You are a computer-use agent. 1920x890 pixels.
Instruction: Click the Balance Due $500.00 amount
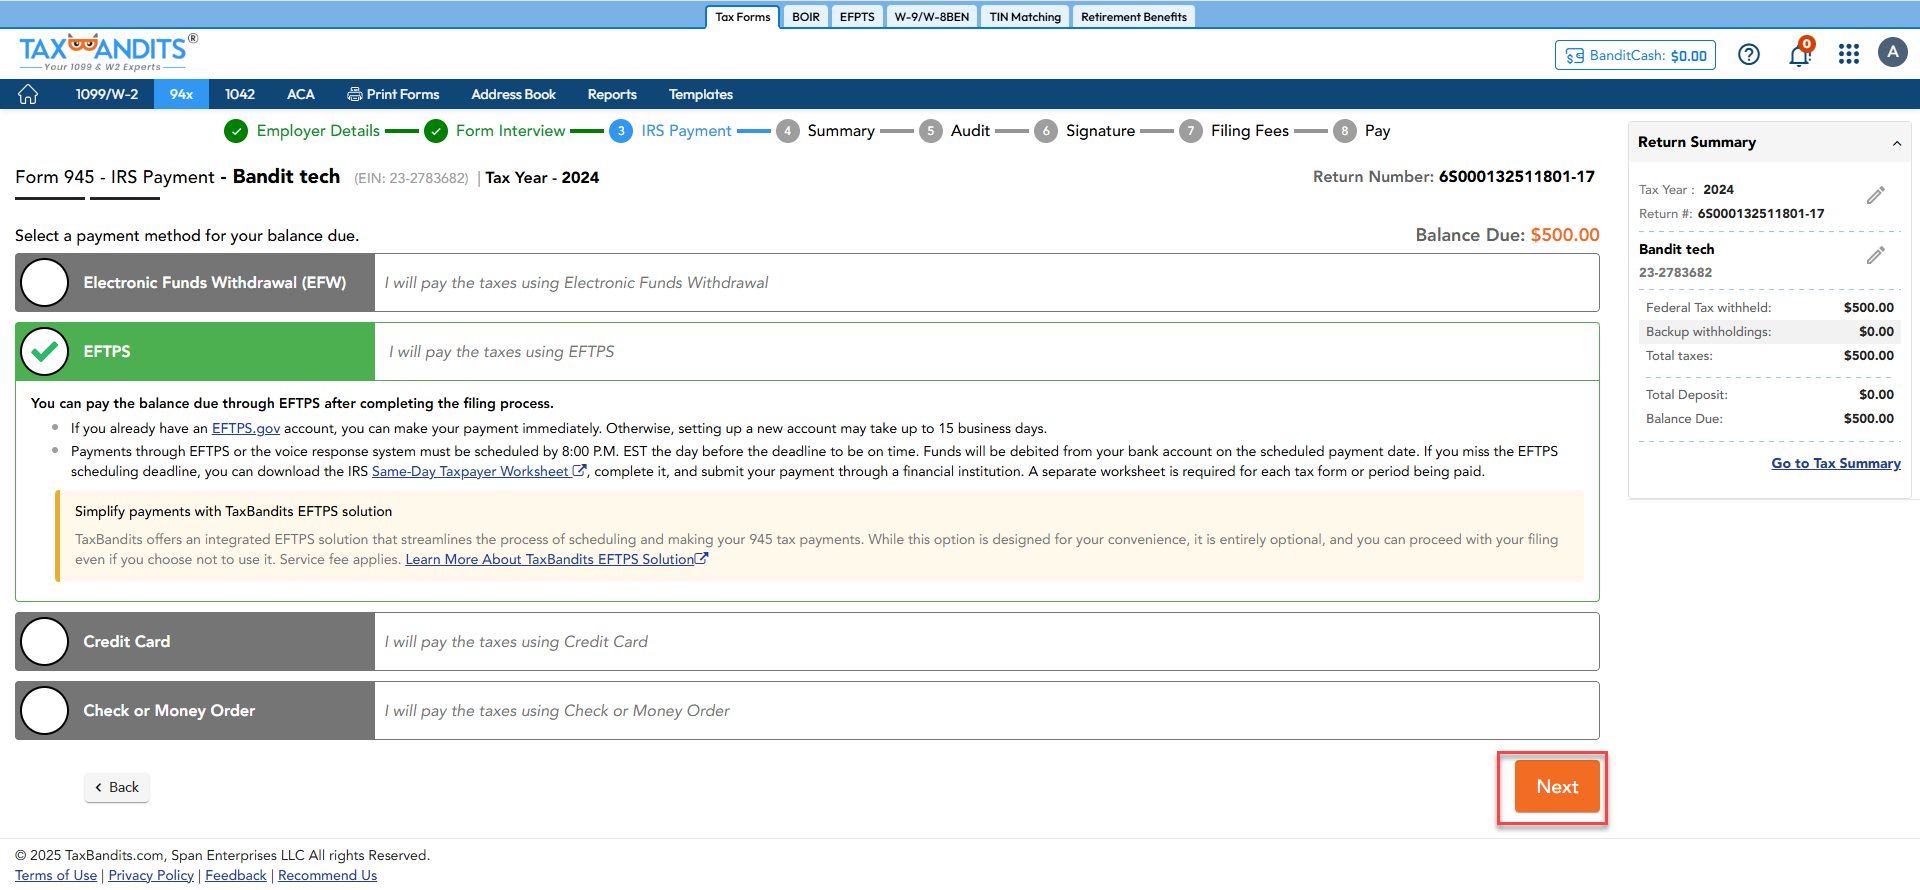(1565, 235)
